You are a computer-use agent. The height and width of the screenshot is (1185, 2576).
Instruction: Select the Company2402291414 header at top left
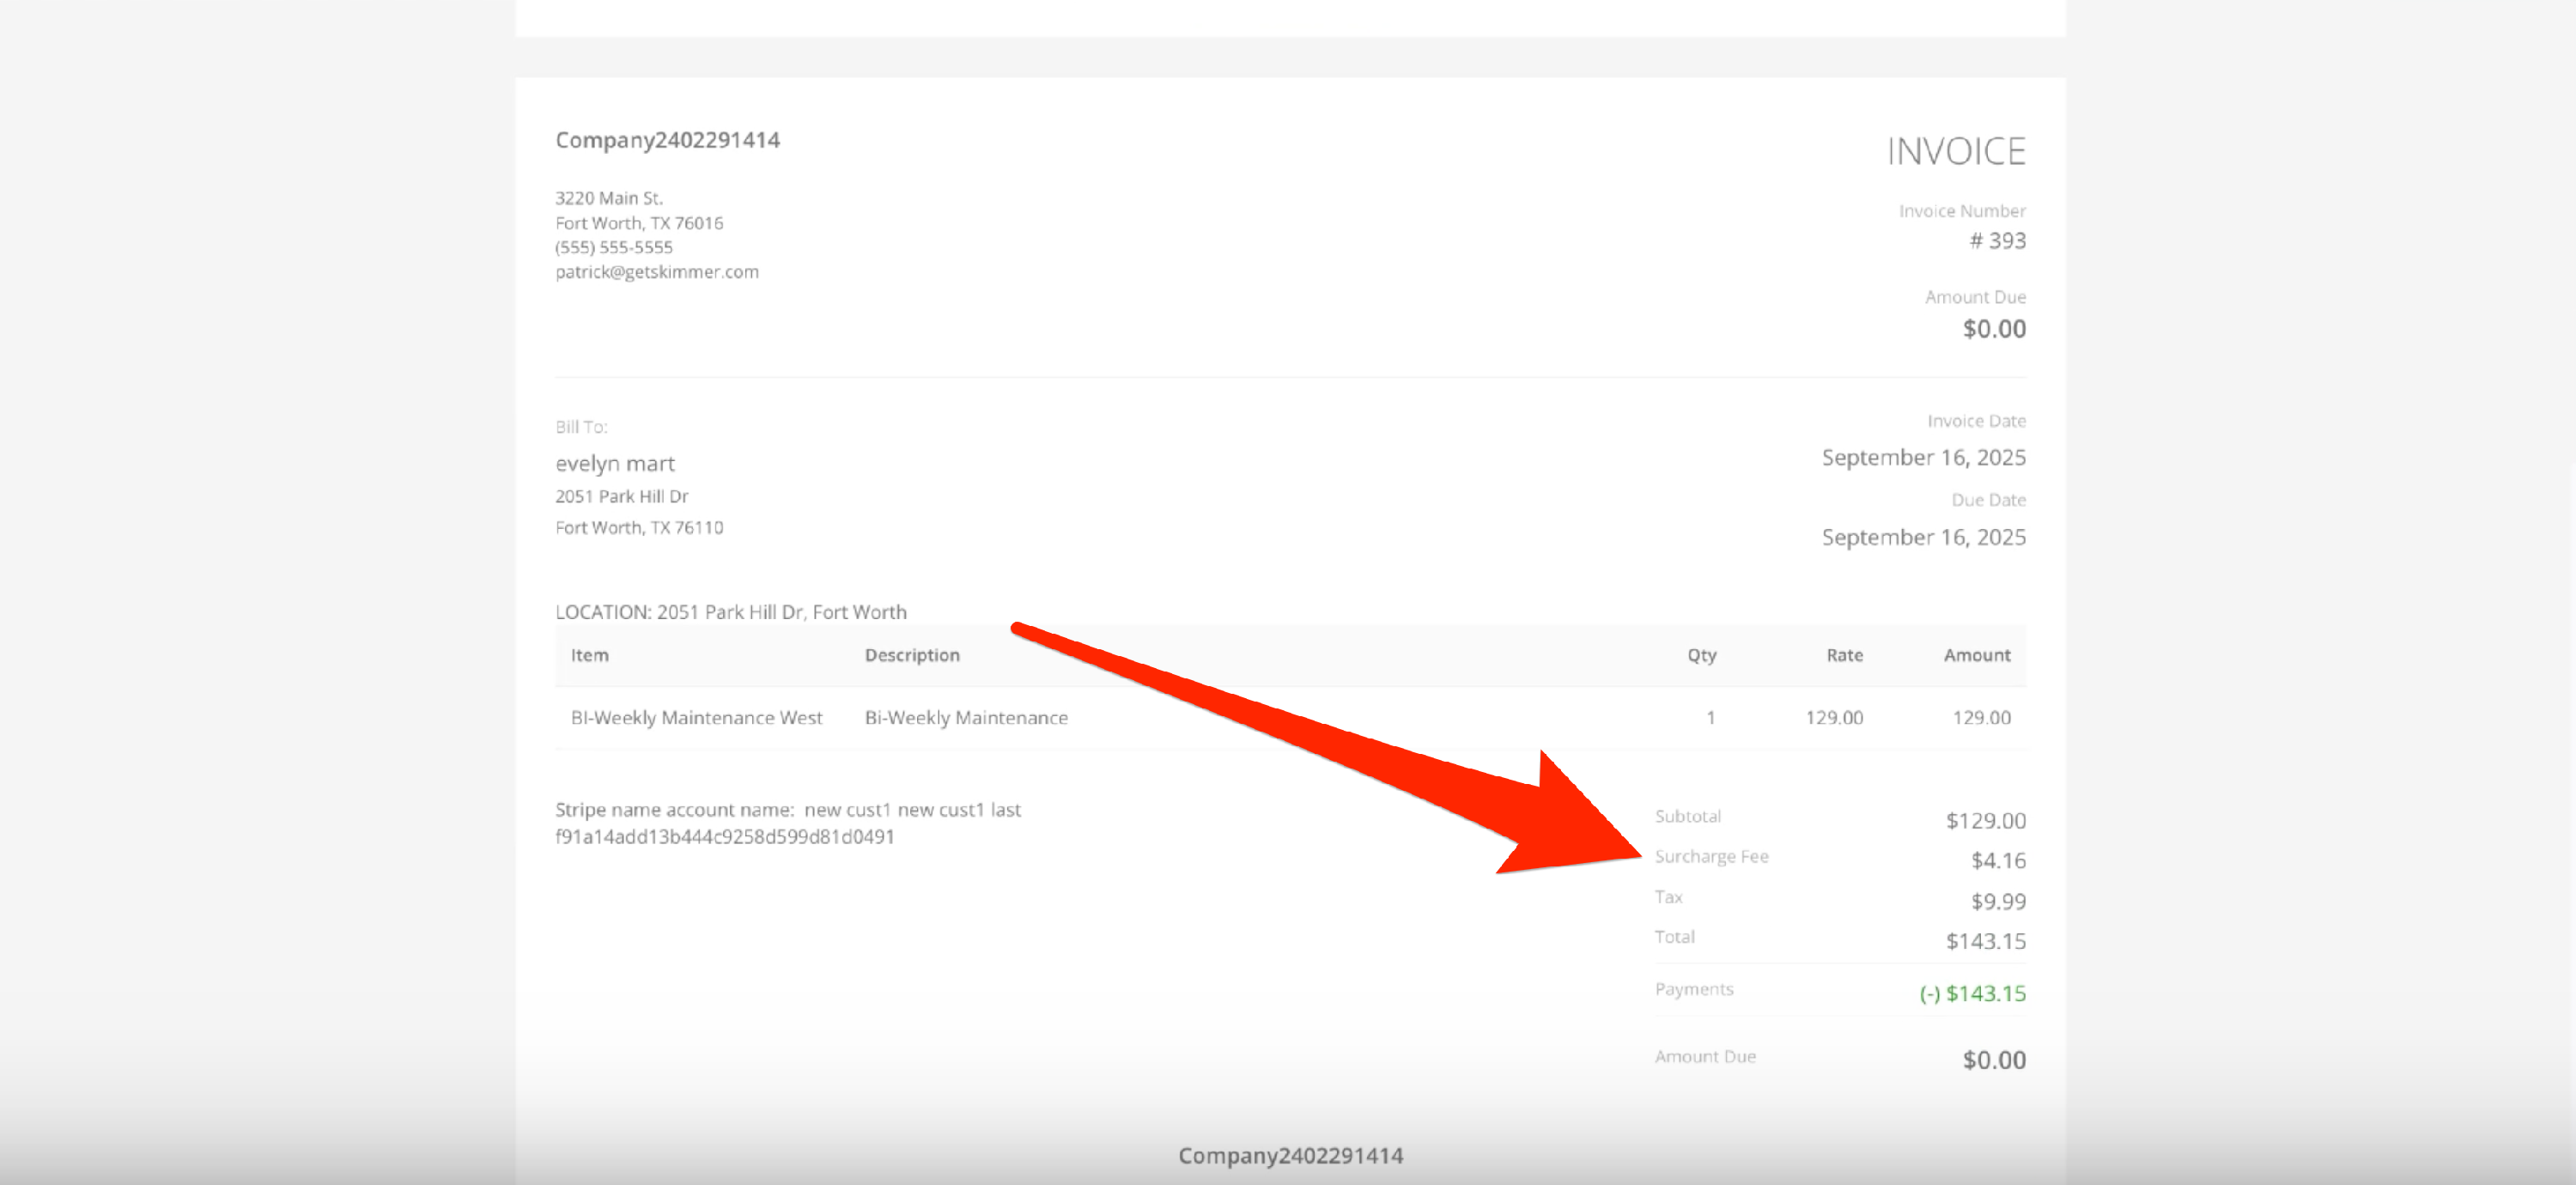[667, 140]
